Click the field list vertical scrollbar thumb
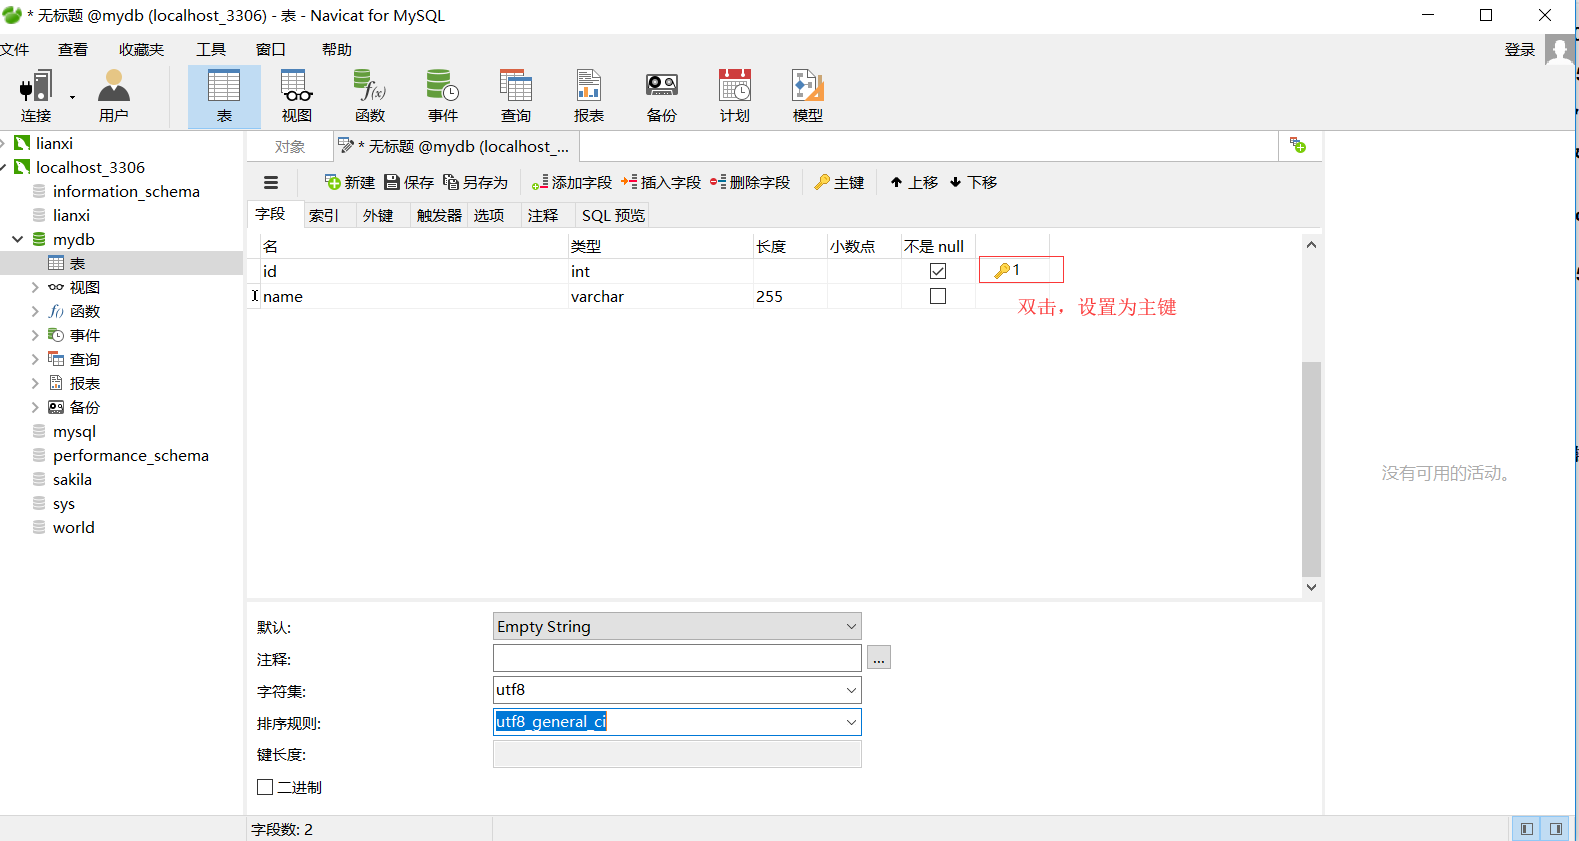The image size is (1579, 841). click(x=1311, y=469)
